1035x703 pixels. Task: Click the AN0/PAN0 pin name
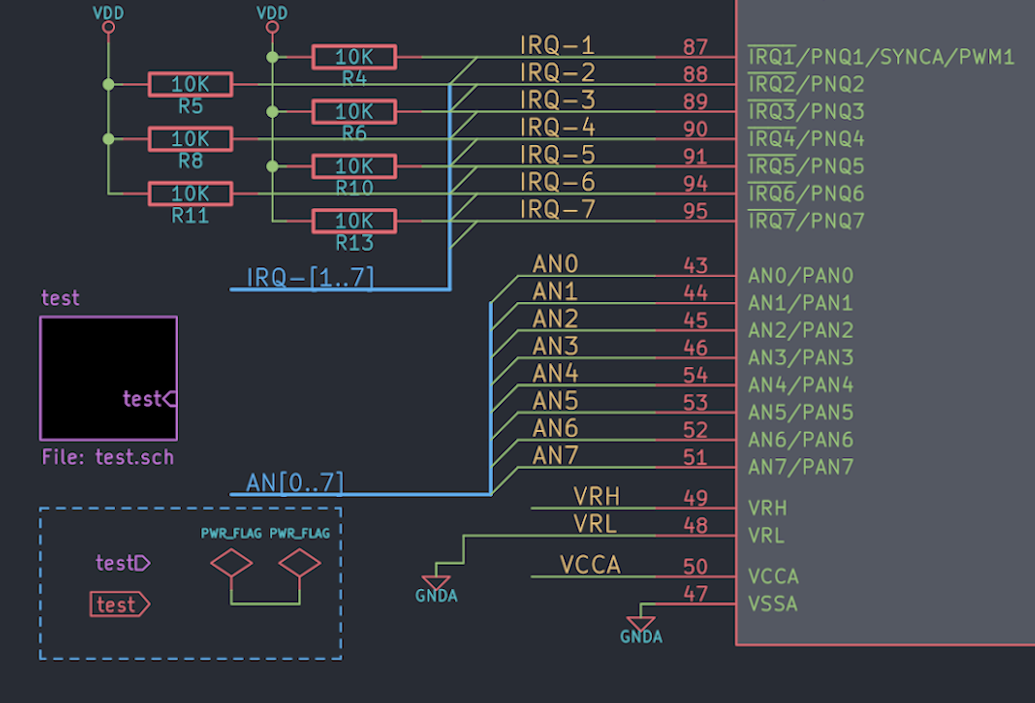coord(801,276)
